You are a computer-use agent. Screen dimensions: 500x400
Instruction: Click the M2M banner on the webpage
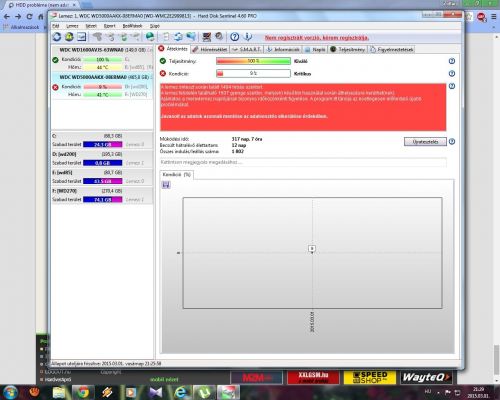[257, 378]
